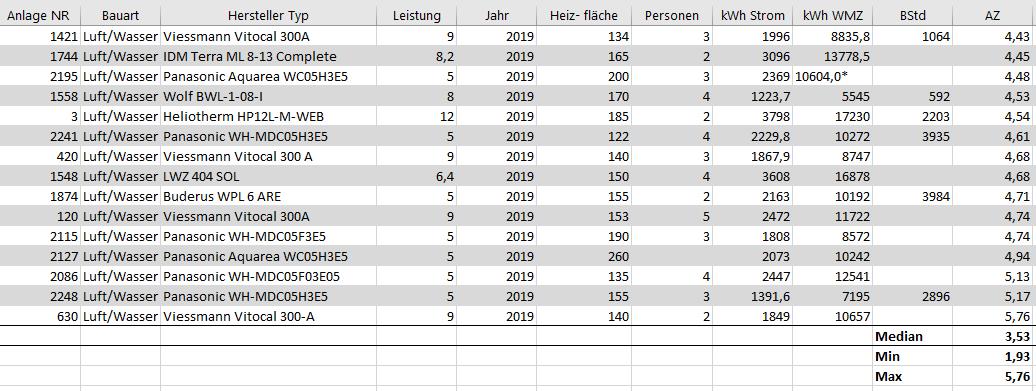Click Heizfläche value 260
The width and height of the screenshot is (1036, 391).
click(x=583, y=256)
